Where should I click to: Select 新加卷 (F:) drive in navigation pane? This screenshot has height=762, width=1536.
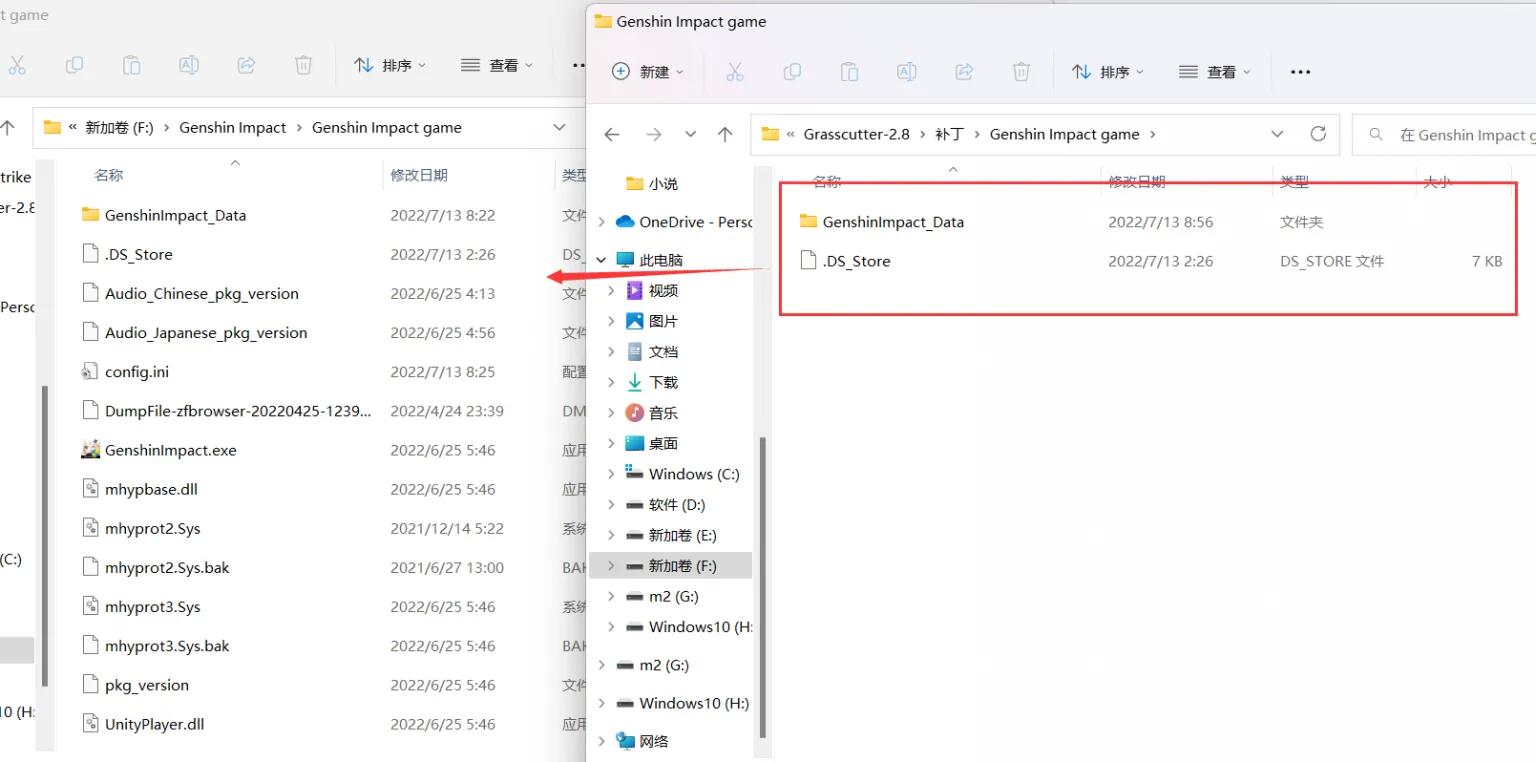[682, 566]
